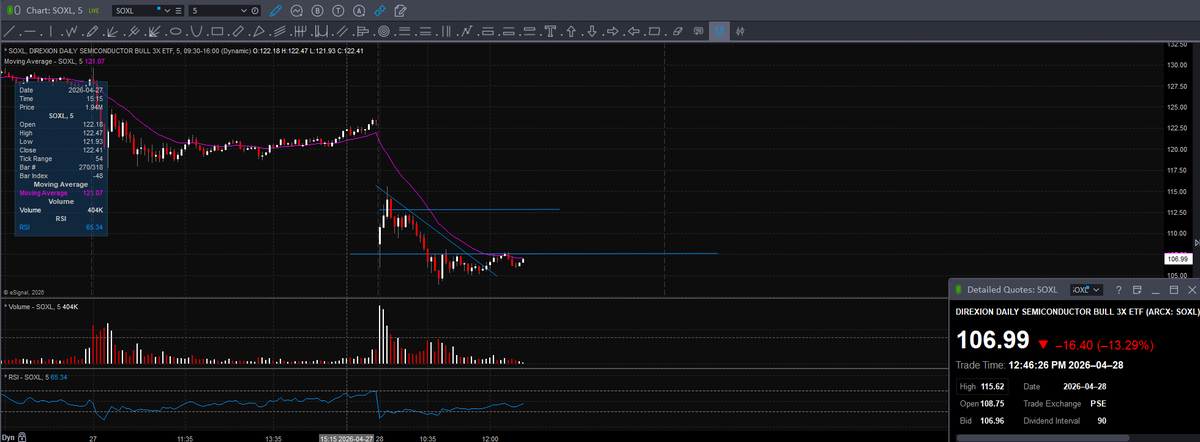Select the trend line drawing tool
Viewport: 1200px width, 442px height.
[10, 31]
